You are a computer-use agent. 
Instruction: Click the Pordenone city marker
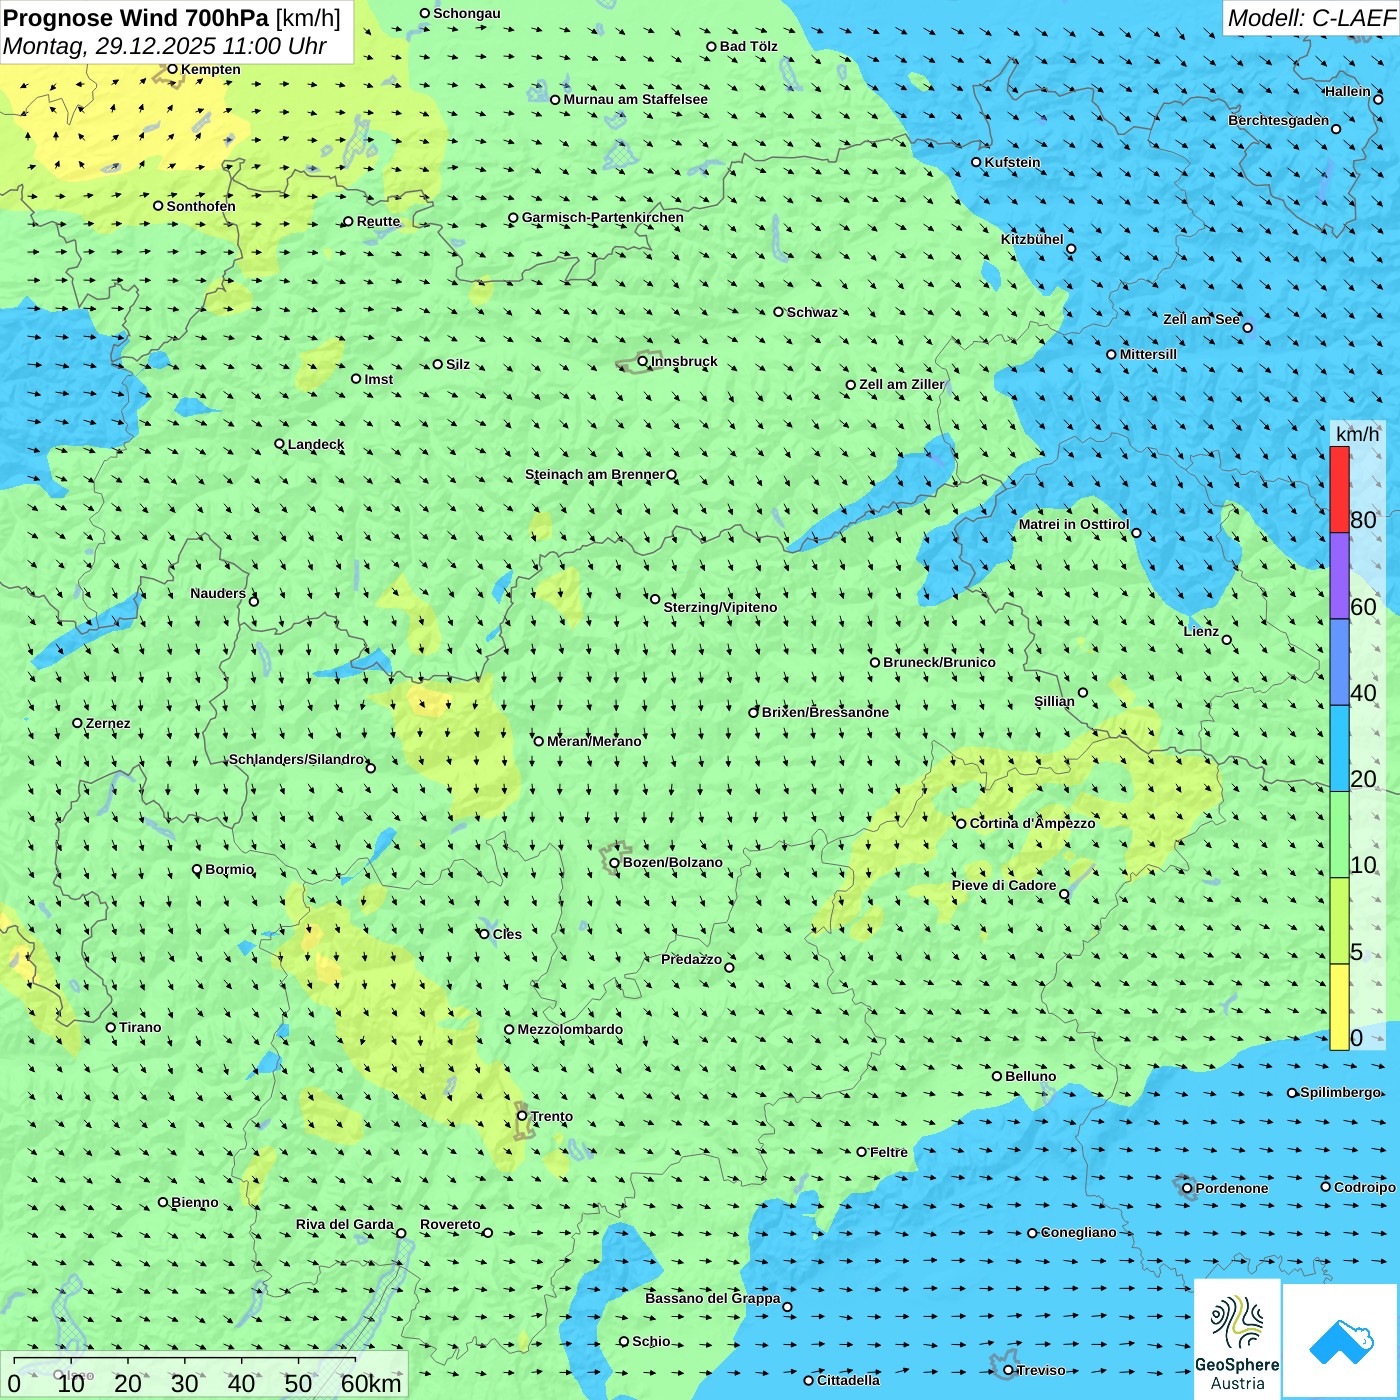[x=1187, y=1188]
